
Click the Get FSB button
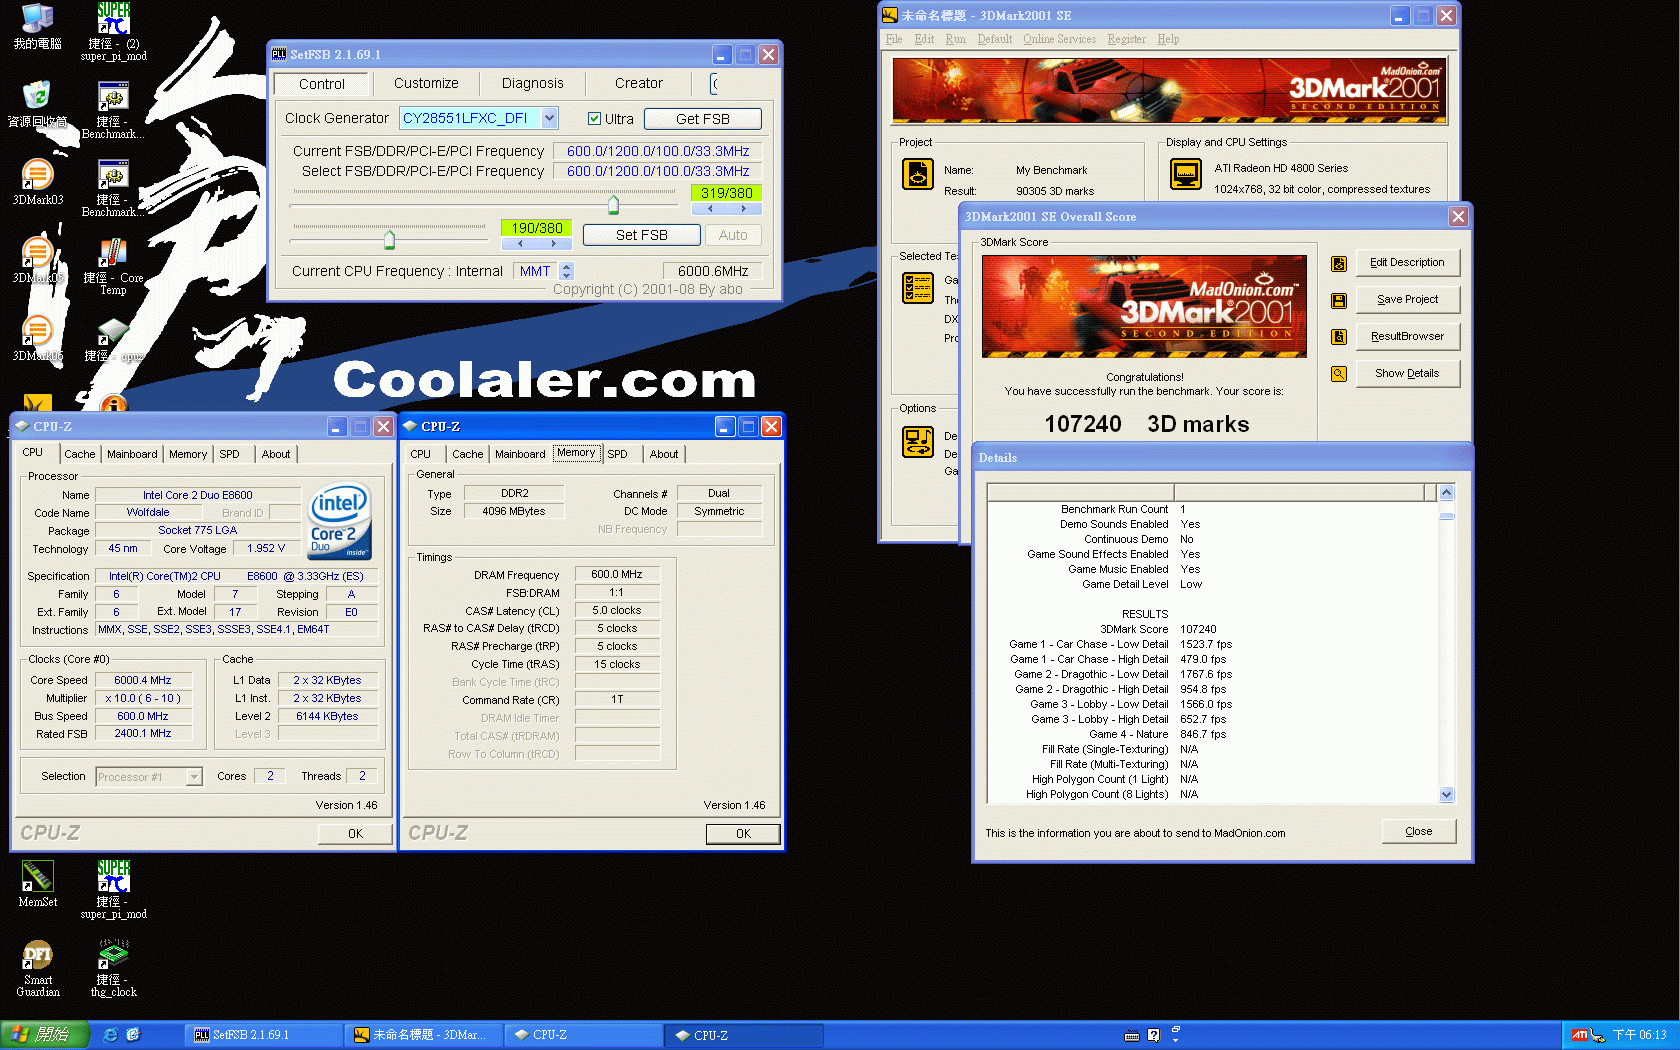(x=703, y=119)
